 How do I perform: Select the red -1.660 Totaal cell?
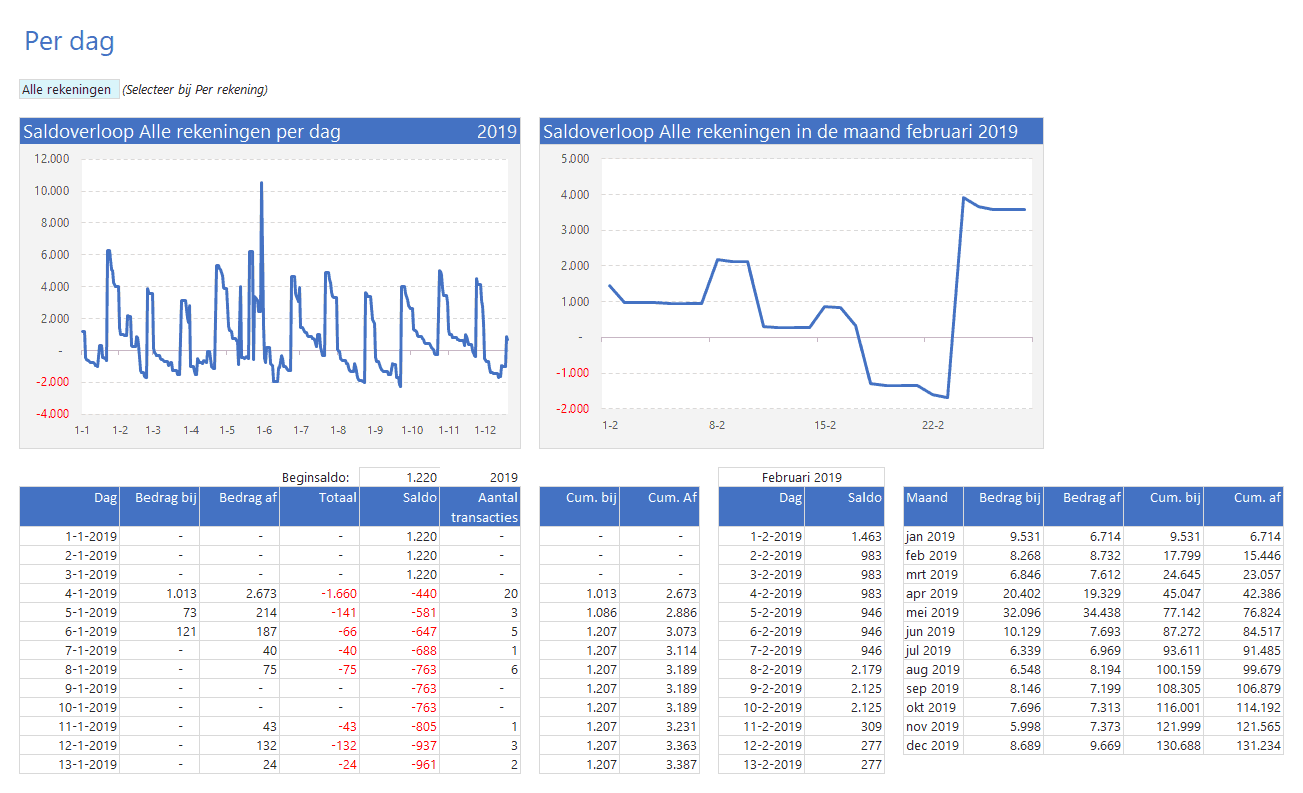tap(319, 593)
